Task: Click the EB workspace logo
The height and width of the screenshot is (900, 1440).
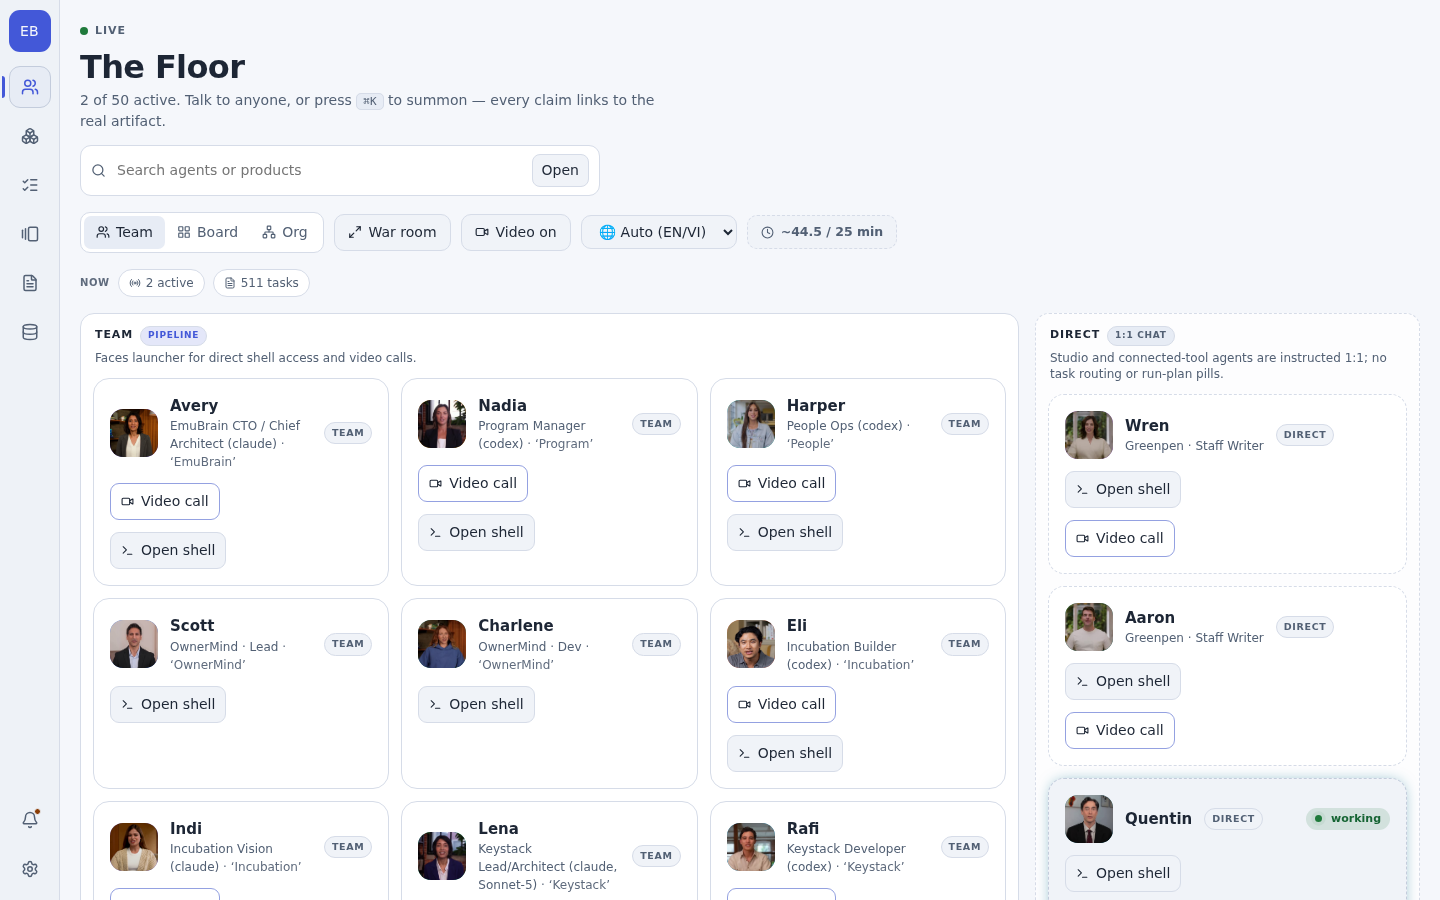Action: [x=30, y=31]
